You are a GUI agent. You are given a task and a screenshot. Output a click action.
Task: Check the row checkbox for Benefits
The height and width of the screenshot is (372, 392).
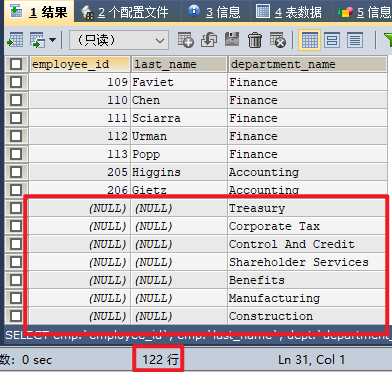[16, 280]
